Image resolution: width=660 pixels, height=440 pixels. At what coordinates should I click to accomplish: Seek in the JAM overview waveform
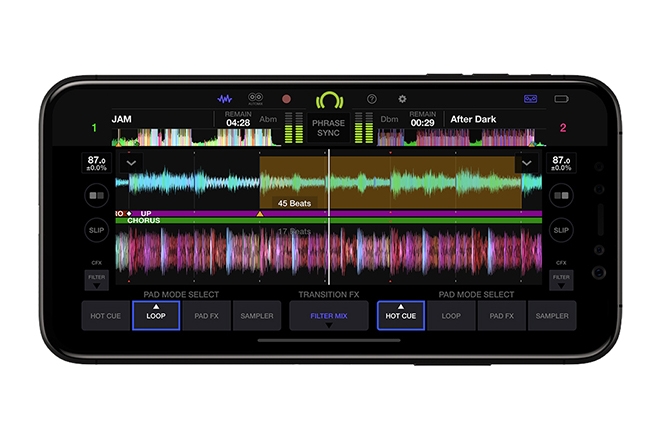click(x=196, y=137)
